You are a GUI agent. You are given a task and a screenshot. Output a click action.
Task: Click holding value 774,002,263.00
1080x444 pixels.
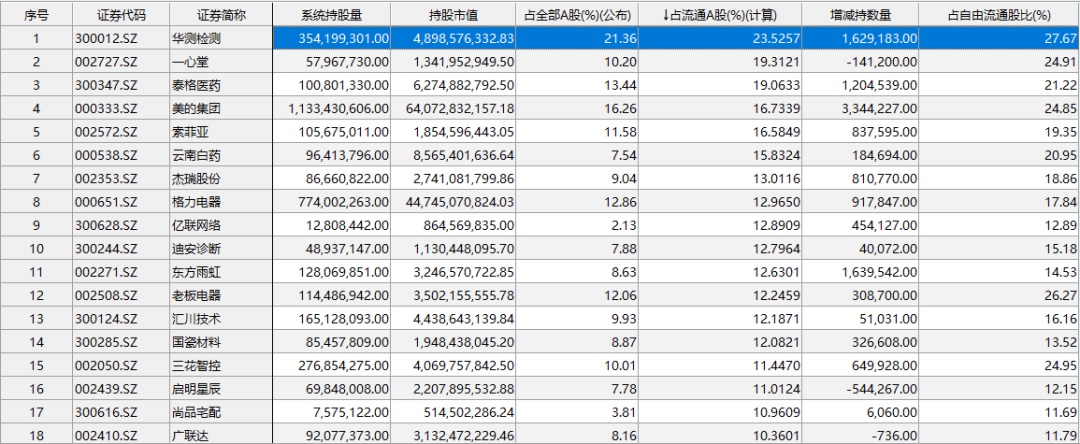click(x=333, y=202)
